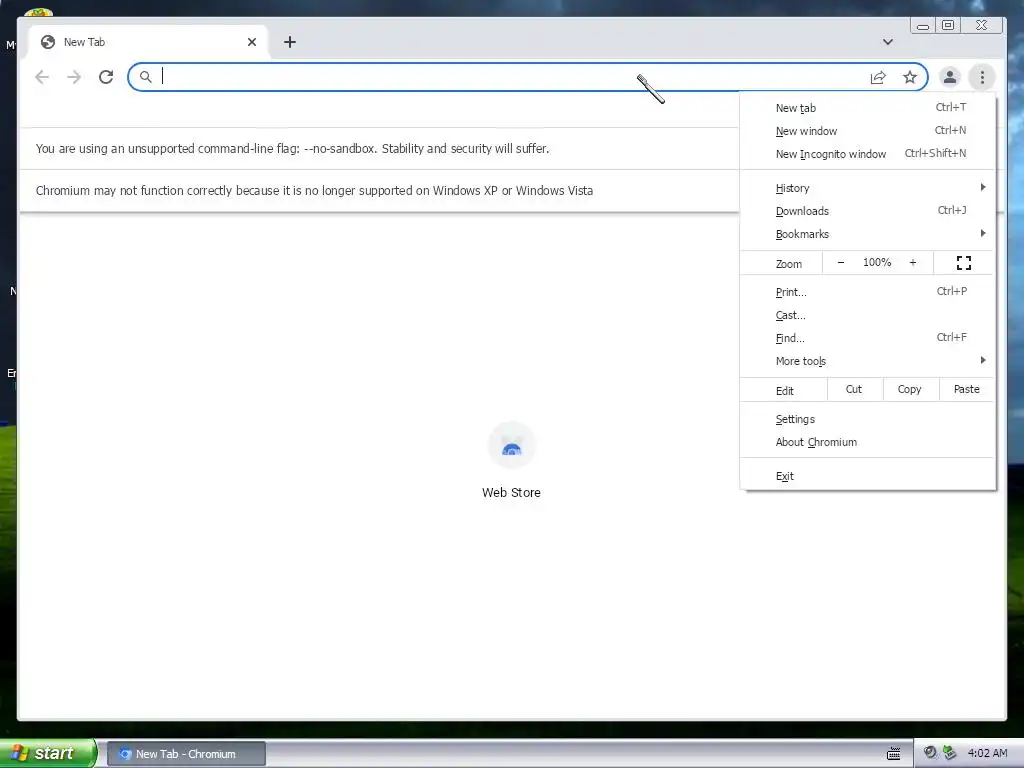1024x768 pixels.
Task: Choose Exit from the menu
Action: point(867,476)
